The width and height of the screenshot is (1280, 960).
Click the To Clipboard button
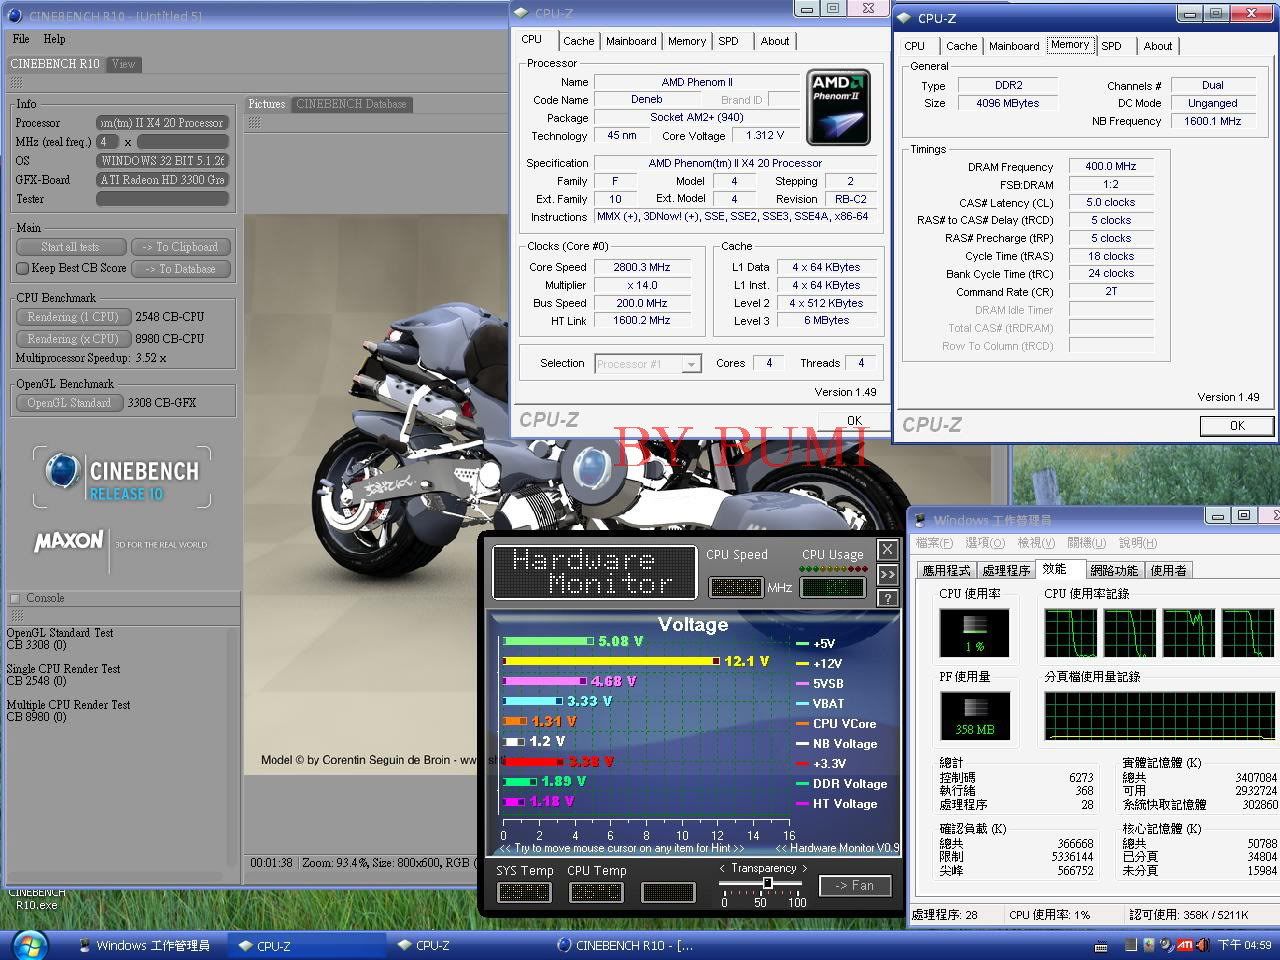click(x=180, y=247)
